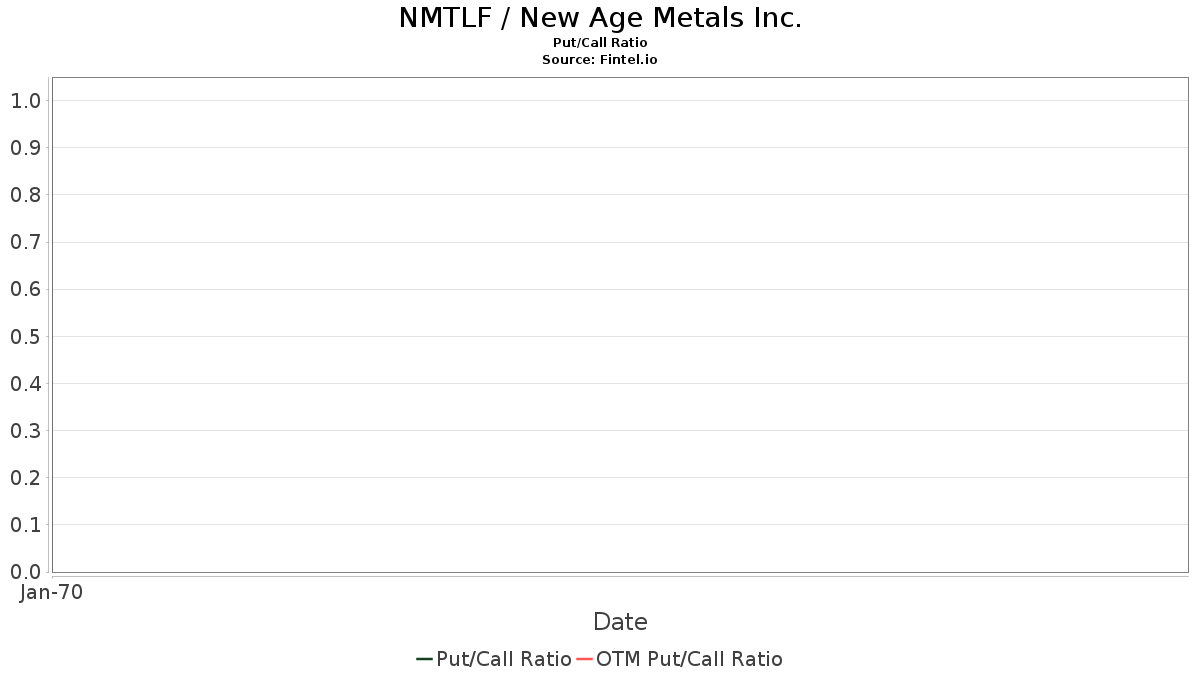Screen dimensions: 1200x675
Task: Click the 0.1 y-axis label
Action: click(x=26, y=525)
